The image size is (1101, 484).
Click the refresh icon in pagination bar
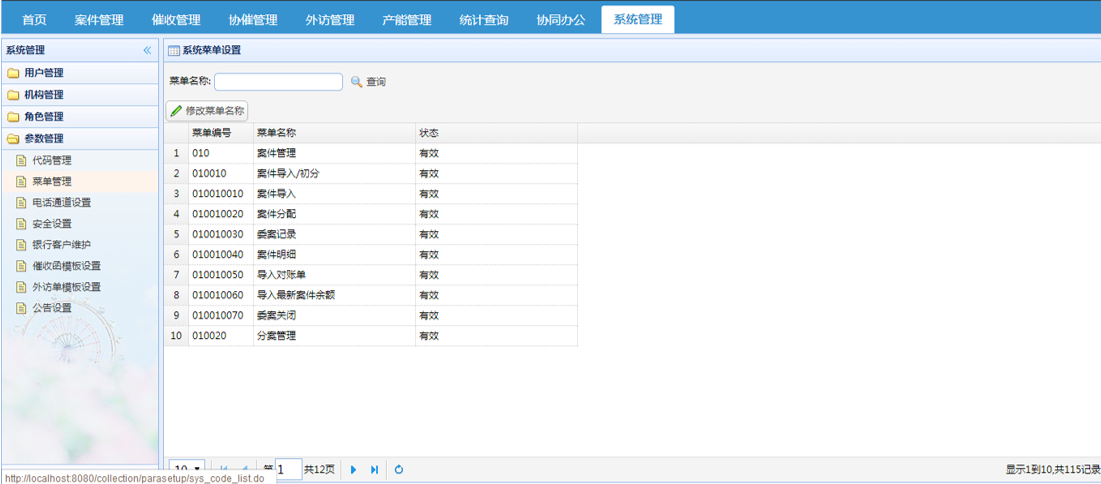(x=399, y=469)
